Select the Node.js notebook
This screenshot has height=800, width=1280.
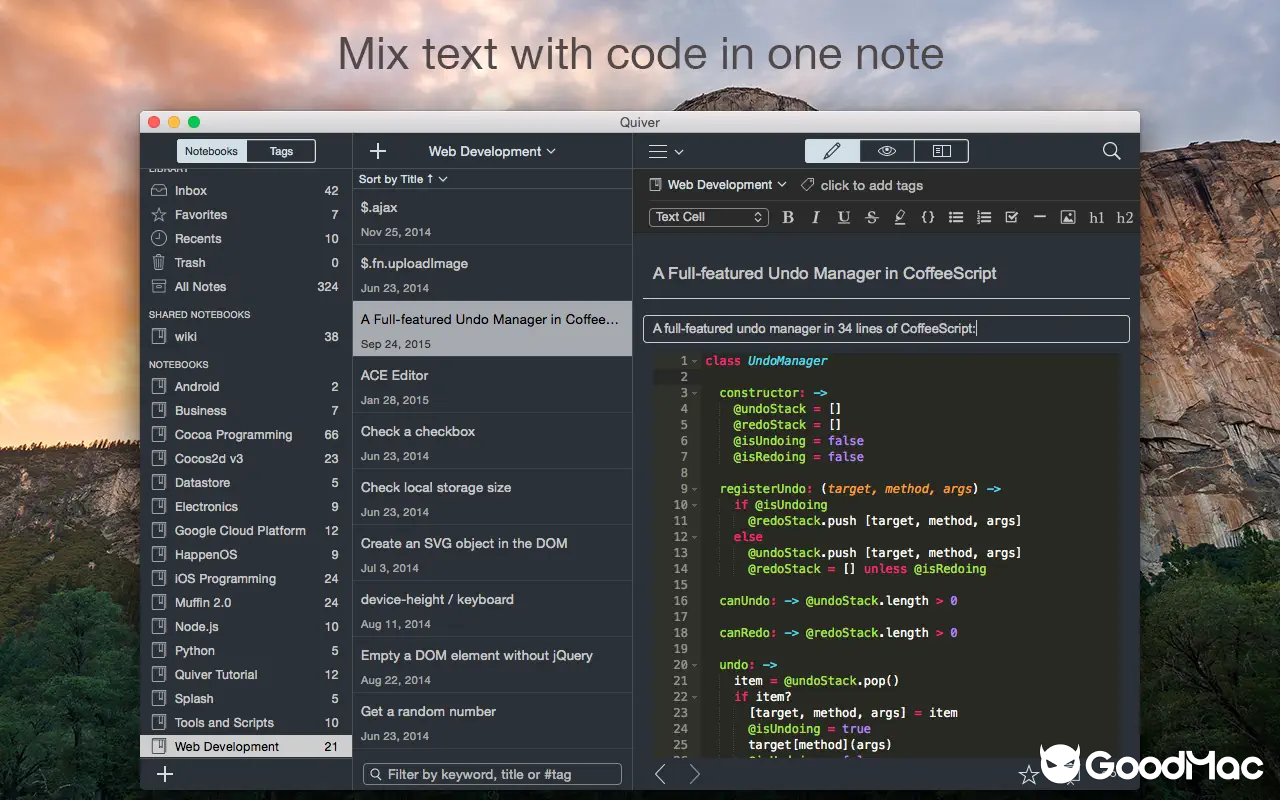tap(246, 626)
